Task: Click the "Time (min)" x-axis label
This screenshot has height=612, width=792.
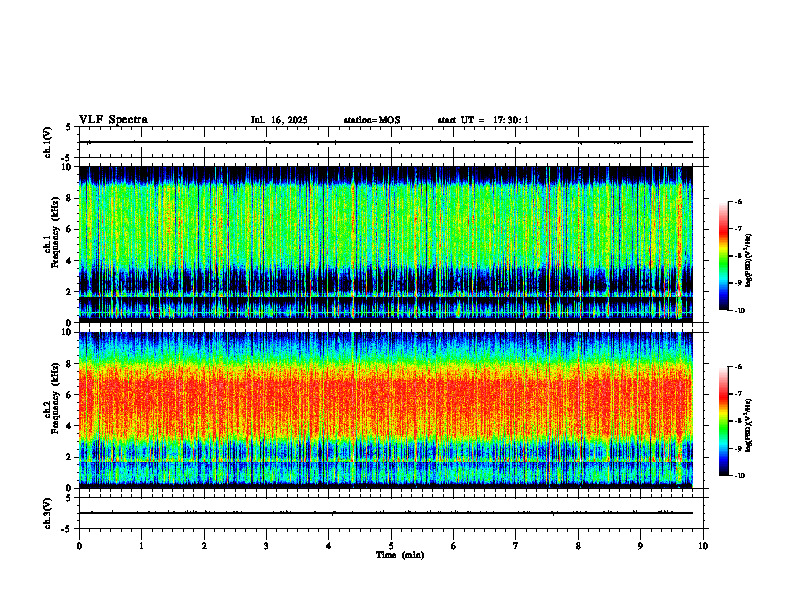Action: [400, 555]
